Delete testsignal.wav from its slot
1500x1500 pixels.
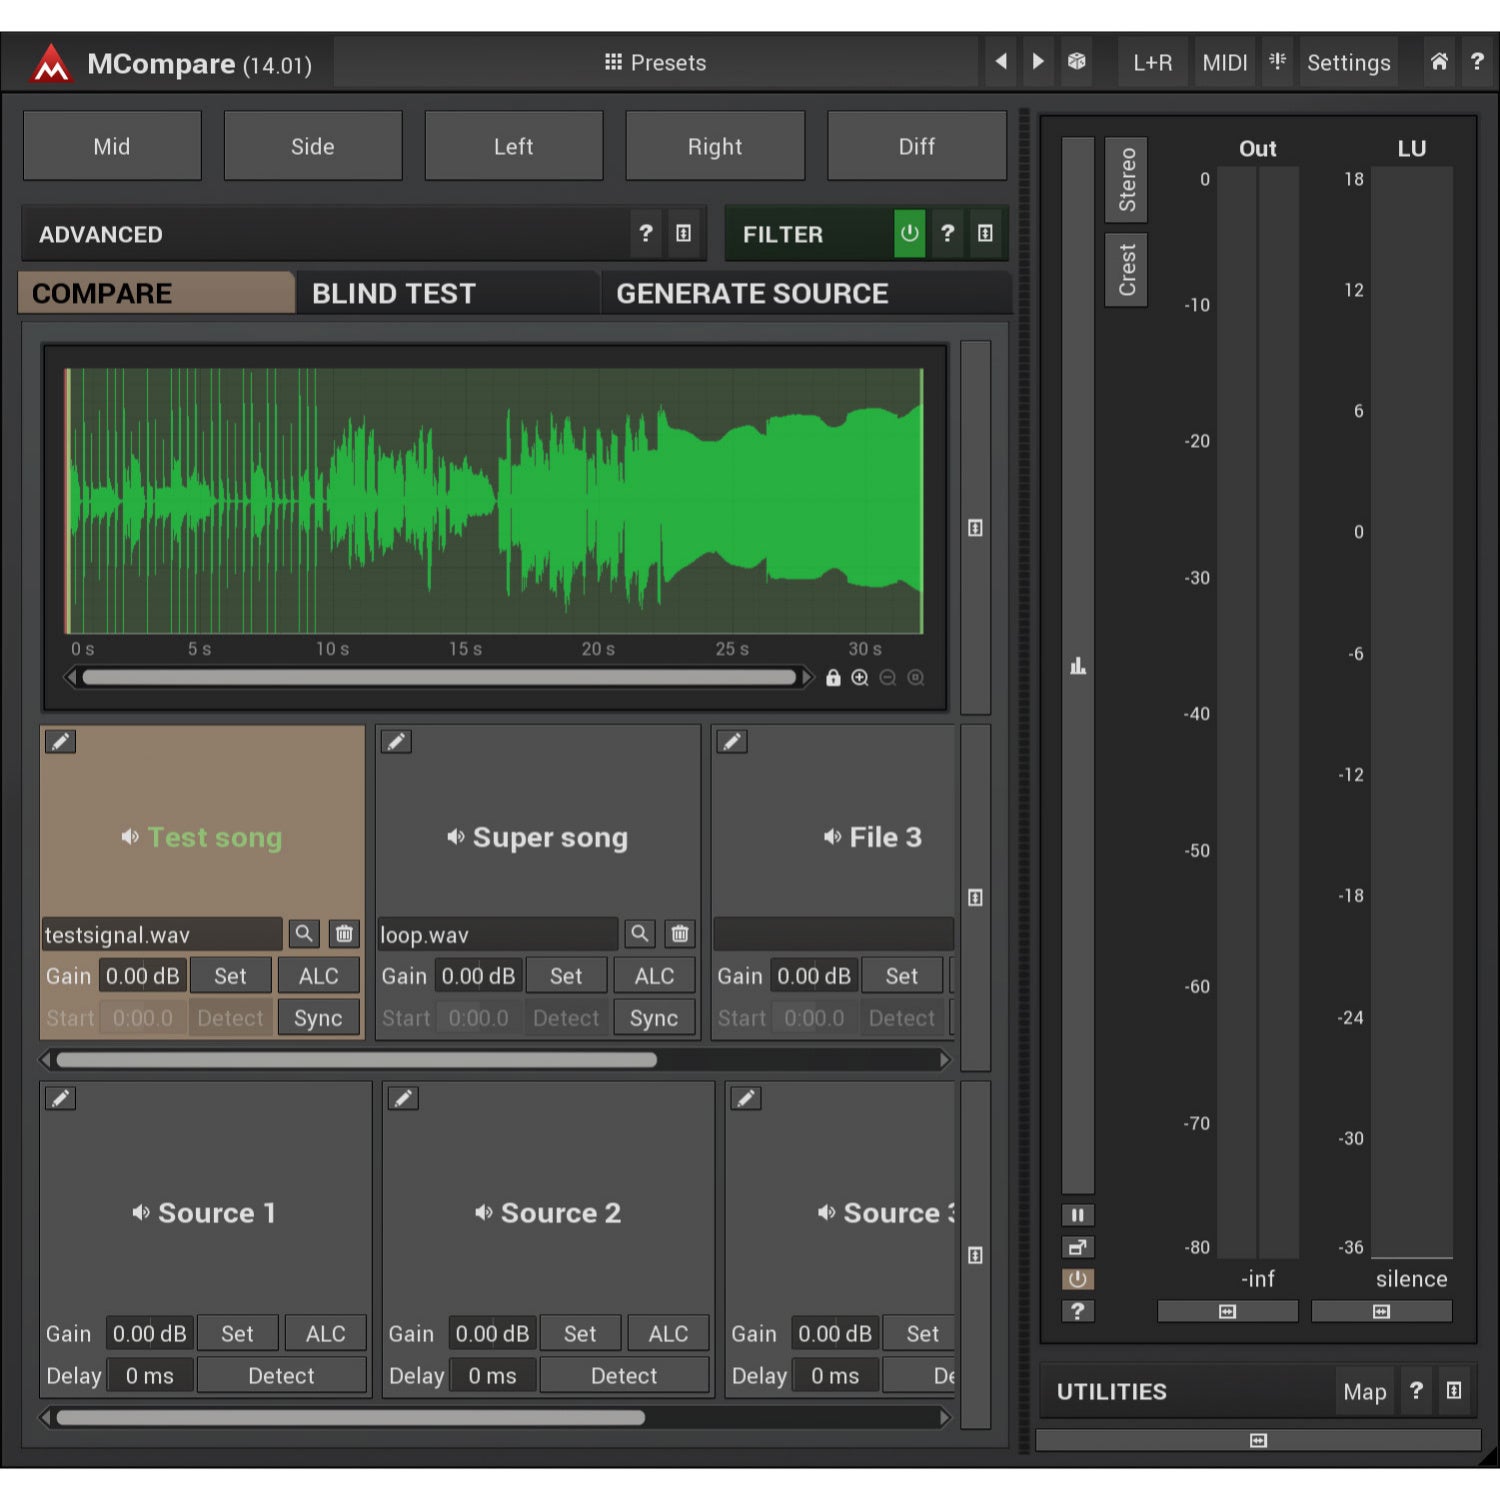tap(344, 934)
